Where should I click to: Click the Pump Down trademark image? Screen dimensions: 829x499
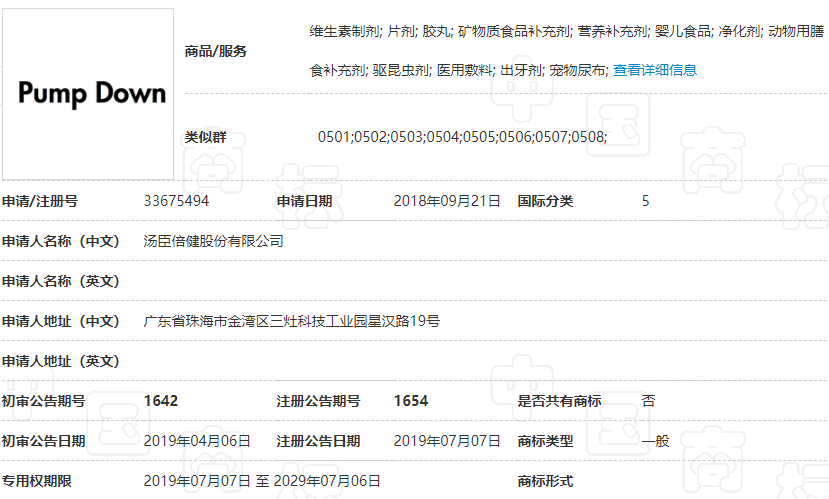click(88, 94)
